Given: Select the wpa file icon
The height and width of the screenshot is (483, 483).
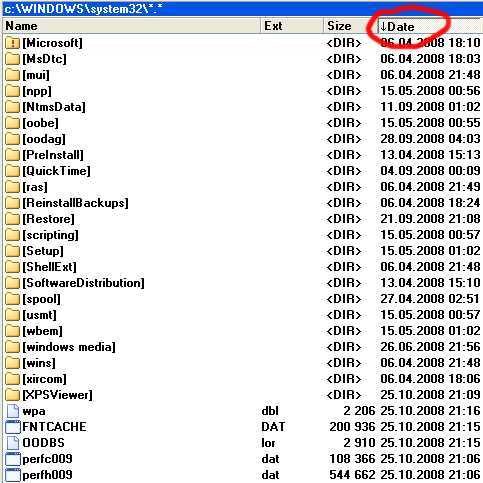Looking at the screenshot, I should click(13, 411).
